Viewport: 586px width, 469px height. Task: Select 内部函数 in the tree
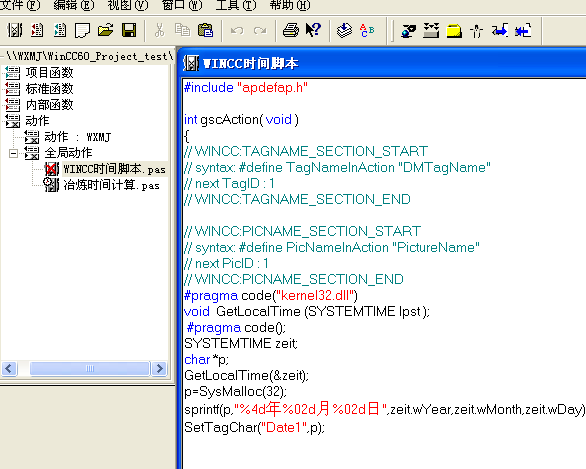tap(49, 105)
